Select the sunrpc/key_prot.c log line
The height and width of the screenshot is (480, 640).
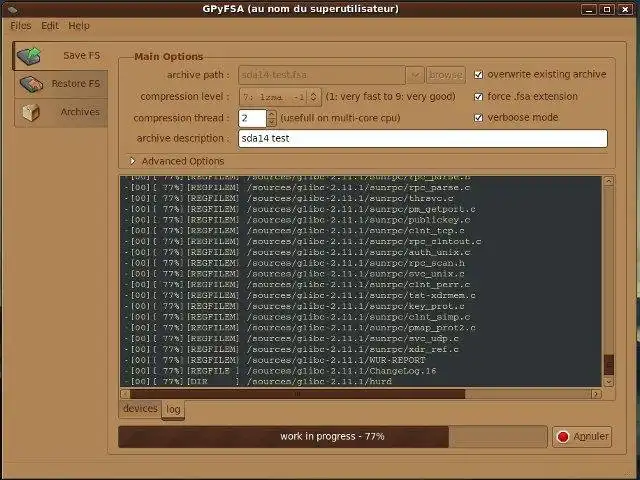tap(295, 306)
